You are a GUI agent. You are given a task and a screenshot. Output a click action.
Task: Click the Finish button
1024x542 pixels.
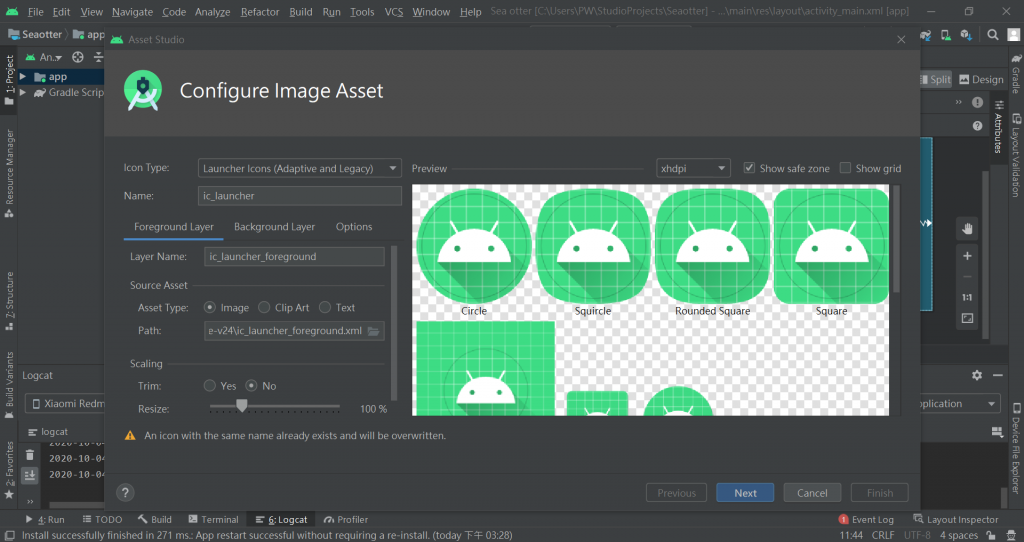[880, 493]
